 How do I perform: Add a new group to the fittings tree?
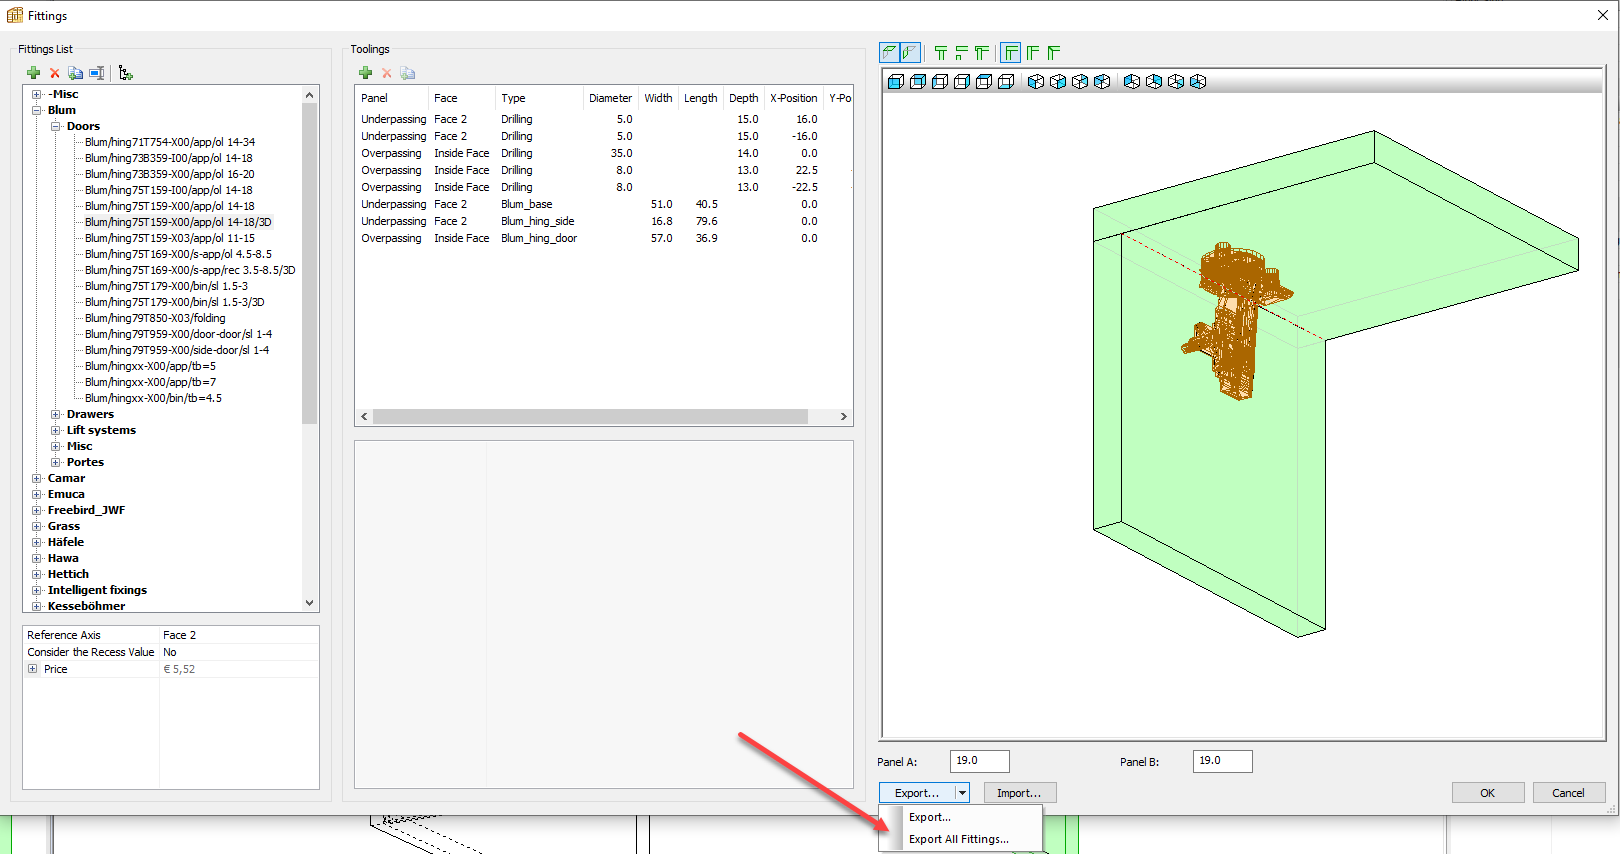pos(125,73)
